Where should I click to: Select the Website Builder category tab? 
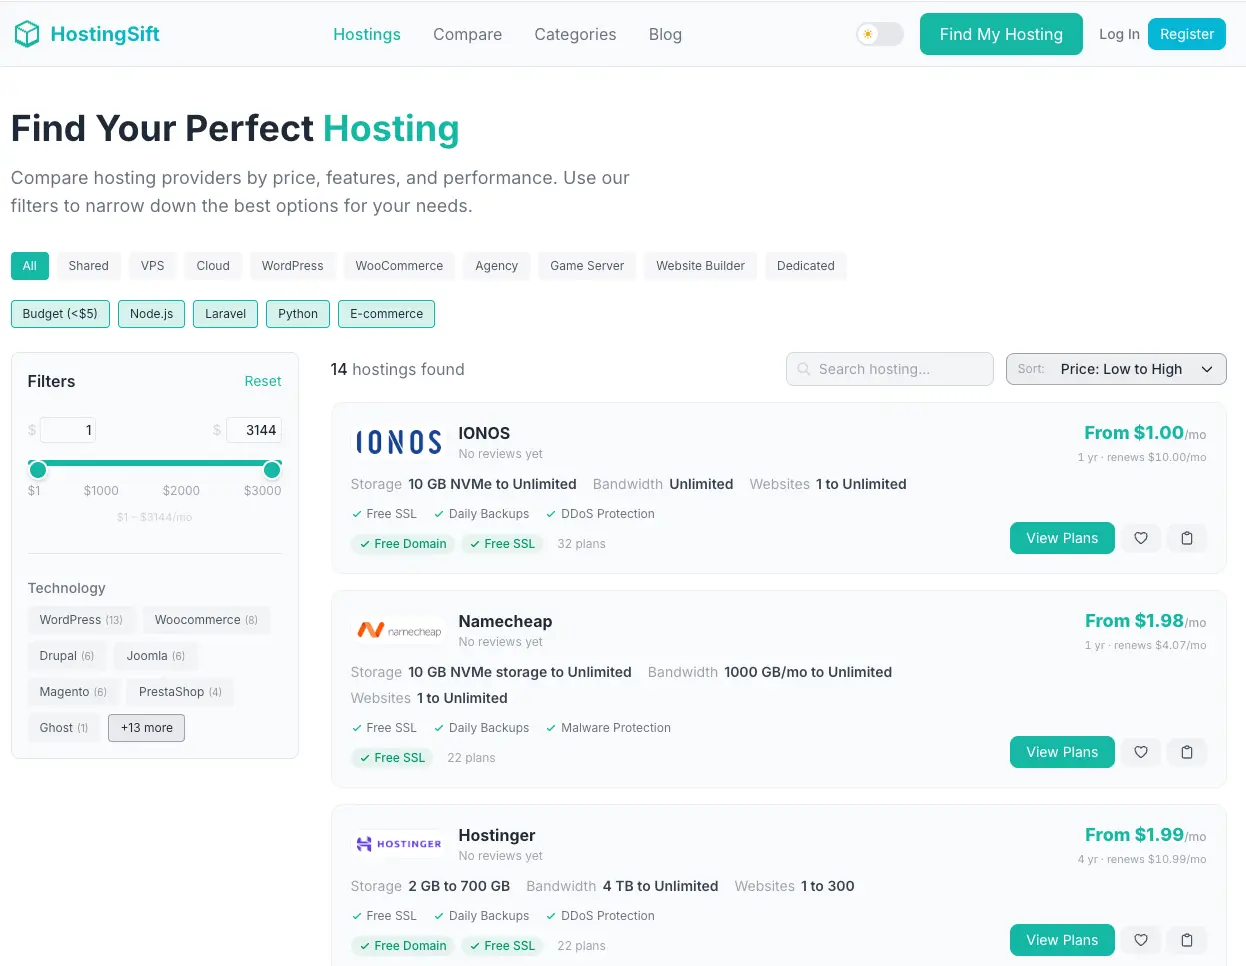coord(701,266)
